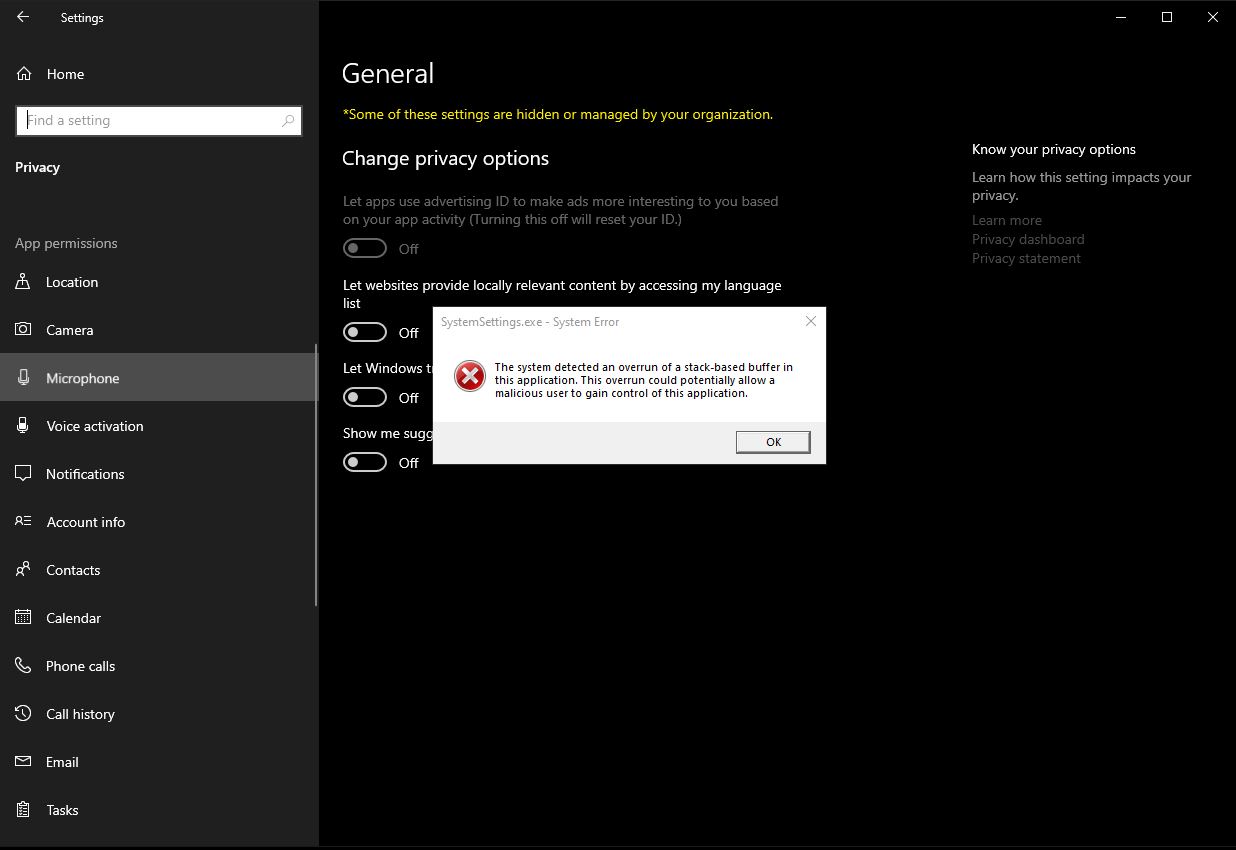Click the Voice activation icon
The image size is (1236, 850).
coord(23,426)
